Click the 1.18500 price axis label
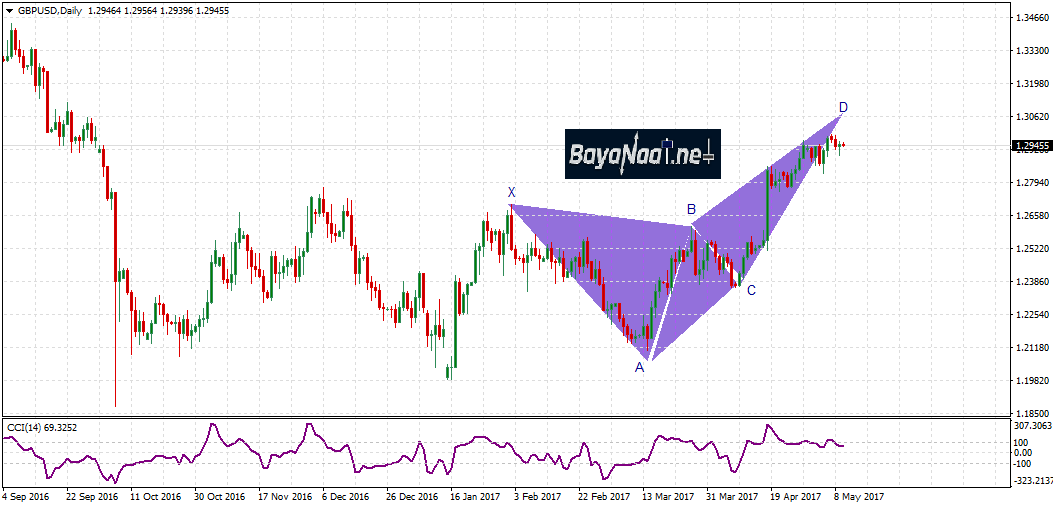Viewport: 1053px width, 508px height. 1032,412
